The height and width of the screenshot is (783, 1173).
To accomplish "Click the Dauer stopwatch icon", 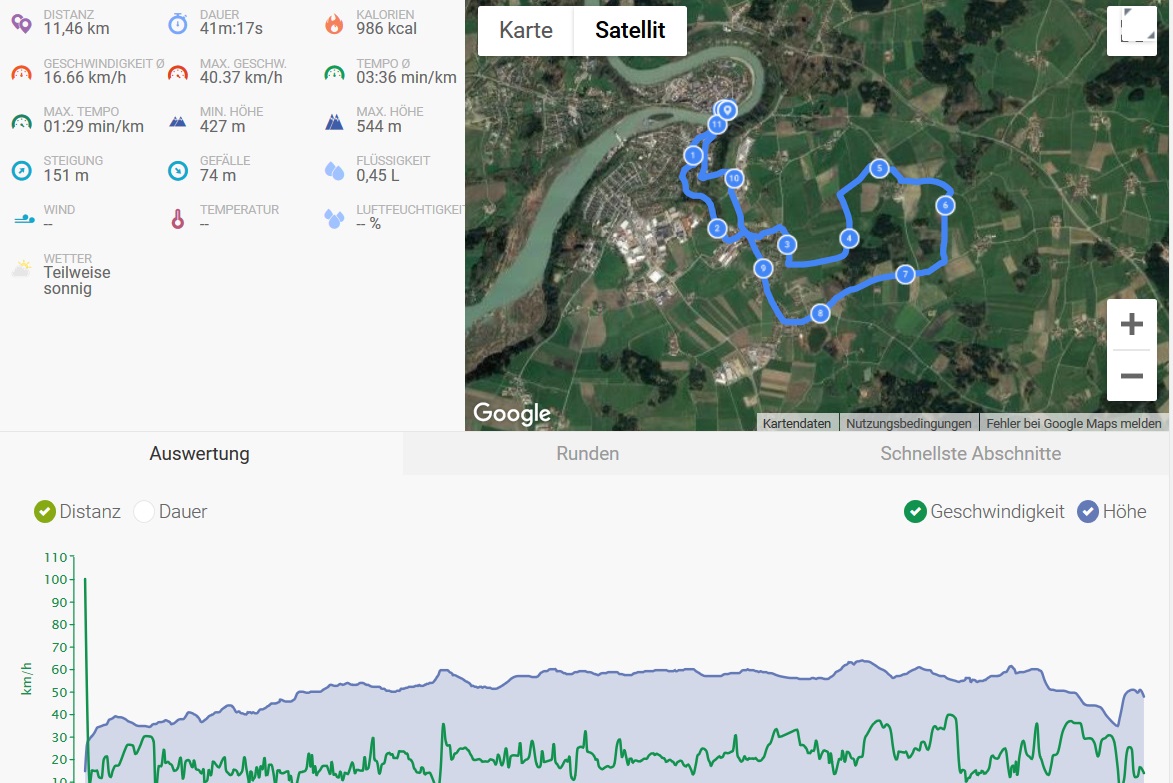I will click(177, 23).
